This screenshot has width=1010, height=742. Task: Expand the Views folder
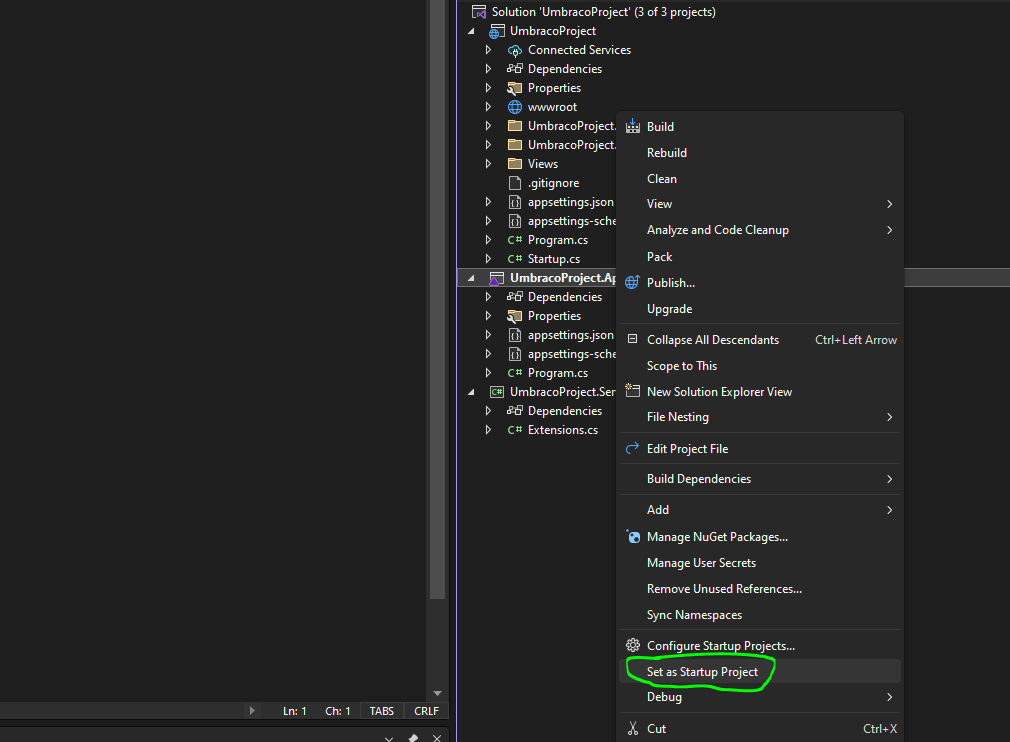488,164
